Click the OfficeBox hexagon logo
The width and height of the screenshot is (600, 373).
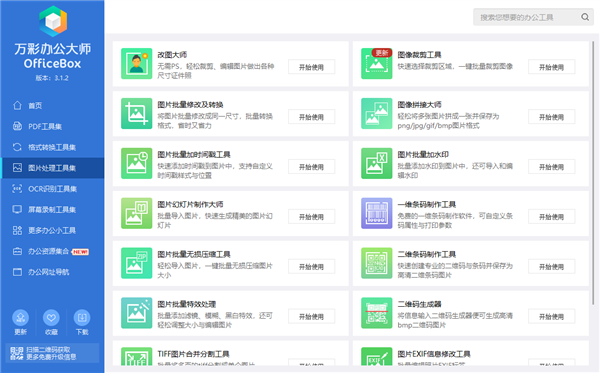(x=53, y=21)
